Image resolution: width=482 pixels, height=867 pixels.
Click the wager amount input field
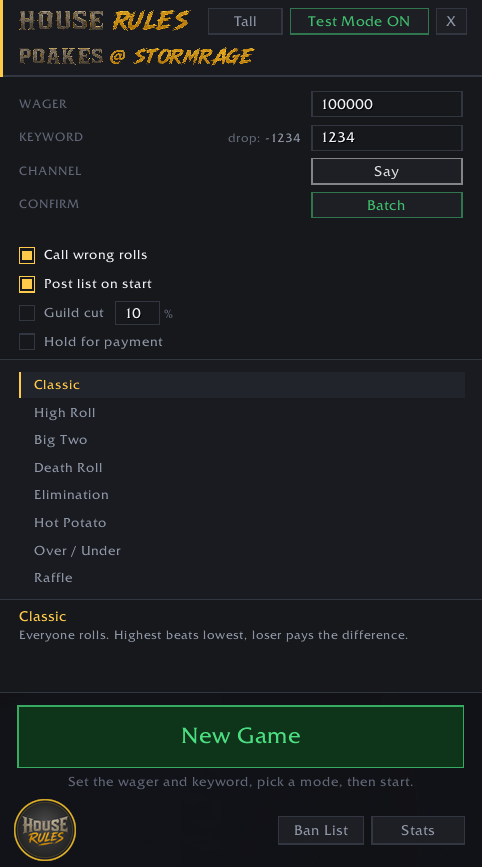387,104
